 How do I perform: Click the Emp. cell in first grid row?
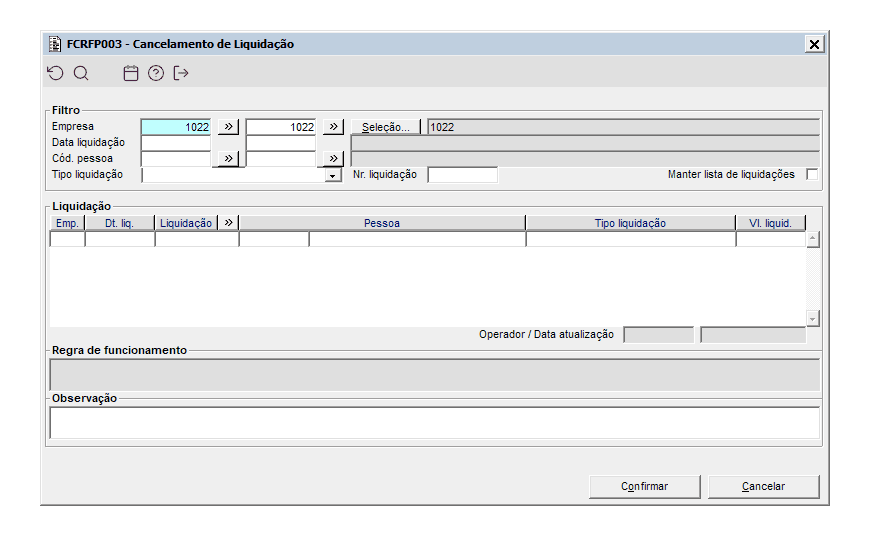point(67,239)
